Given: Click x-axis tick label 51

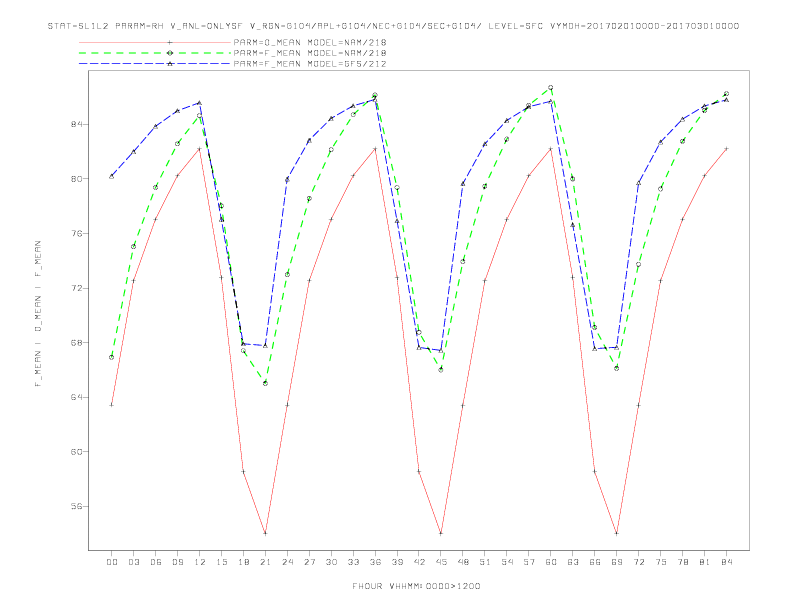Looking at the screenshot, I should (485, 562).
